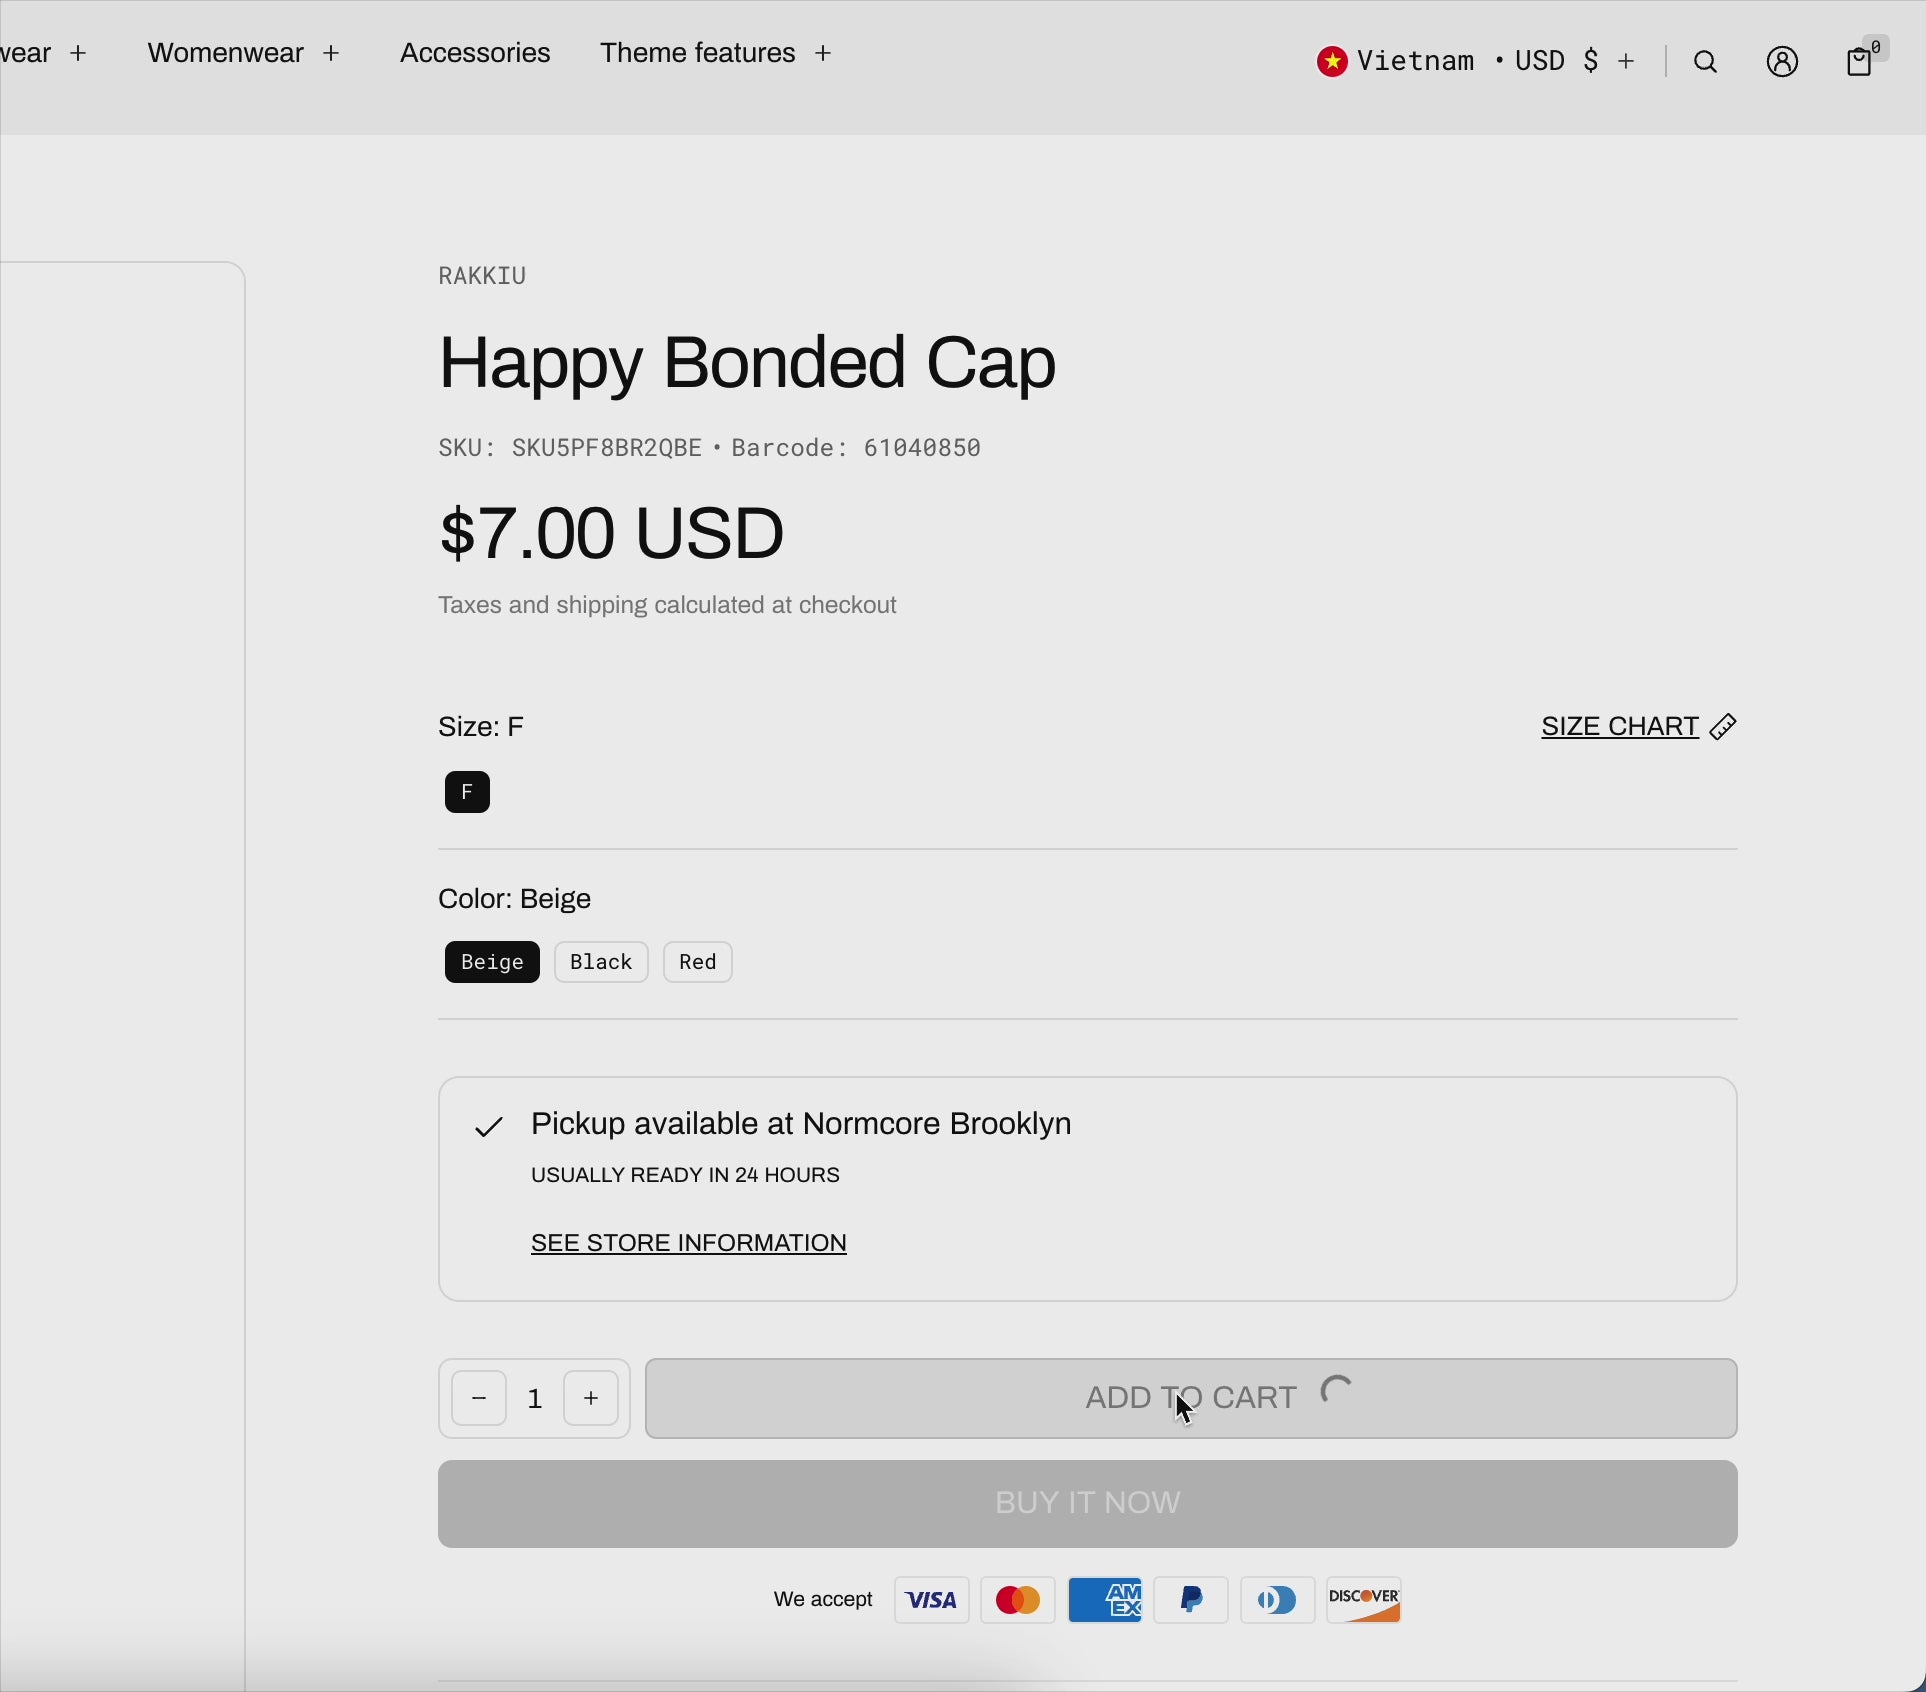Click the Discover payment icon
This screenshot has width=1926, height=1692.
tap(1364, 1600)
